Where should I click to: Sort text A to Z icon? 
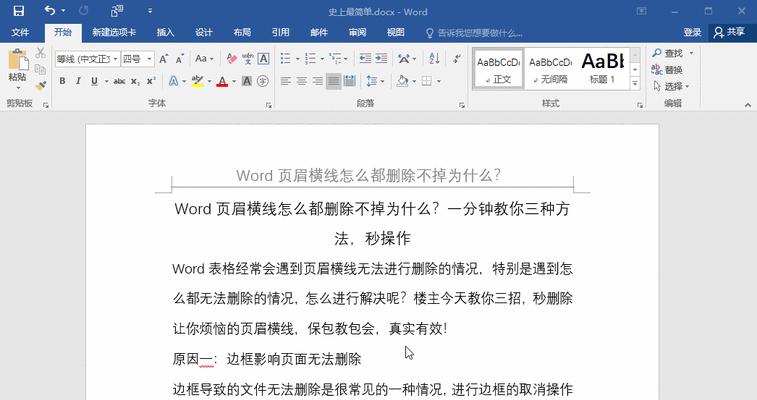point(434,59)
